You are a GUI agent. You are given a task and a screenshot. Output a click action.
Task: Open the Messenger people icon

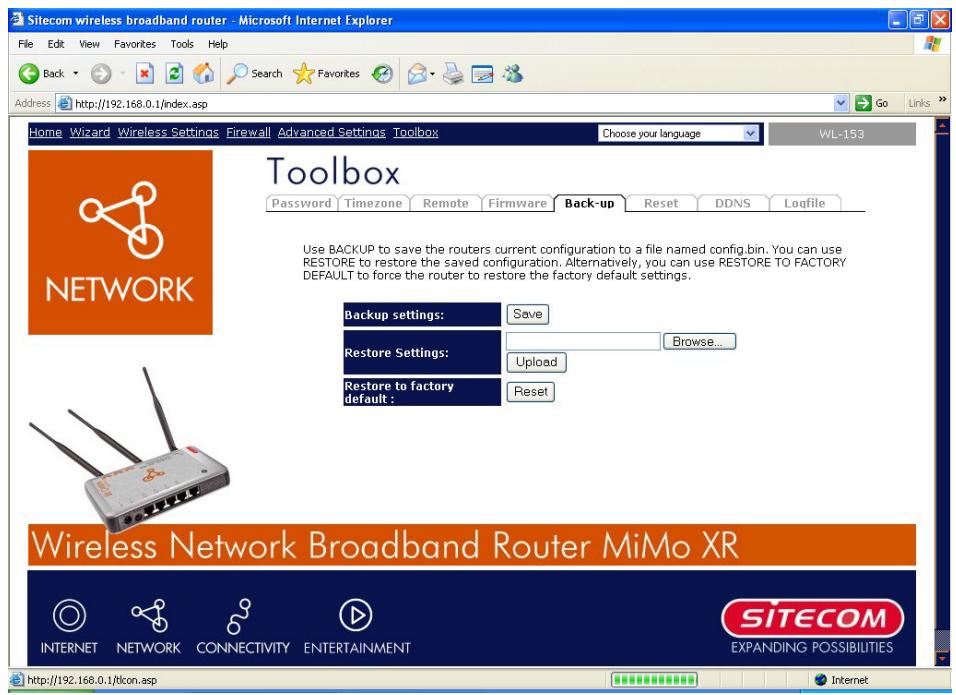(x=513, y=74)
